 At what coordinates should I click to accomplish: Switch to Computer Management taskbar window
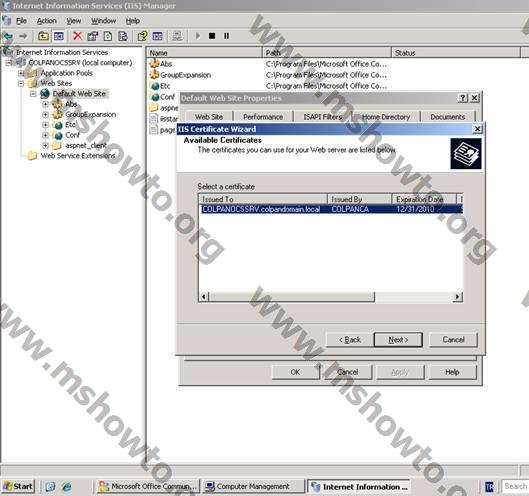pos(253,486)
